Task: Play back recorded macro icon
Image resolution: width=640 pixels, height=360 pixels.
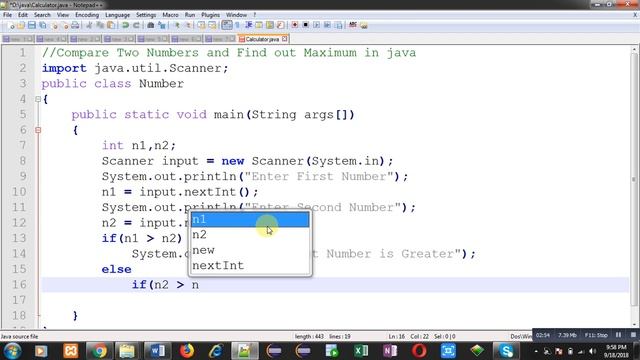Action: (x=316, y=25)
